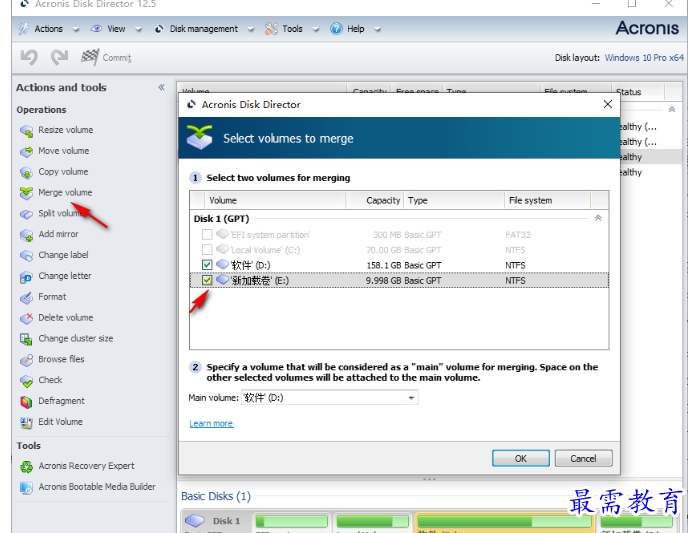Screen dimensions: 691x533
Task: Open Acronis Recovery Expert tool icon
Action: pyautogui.click(x=26, y=467)
